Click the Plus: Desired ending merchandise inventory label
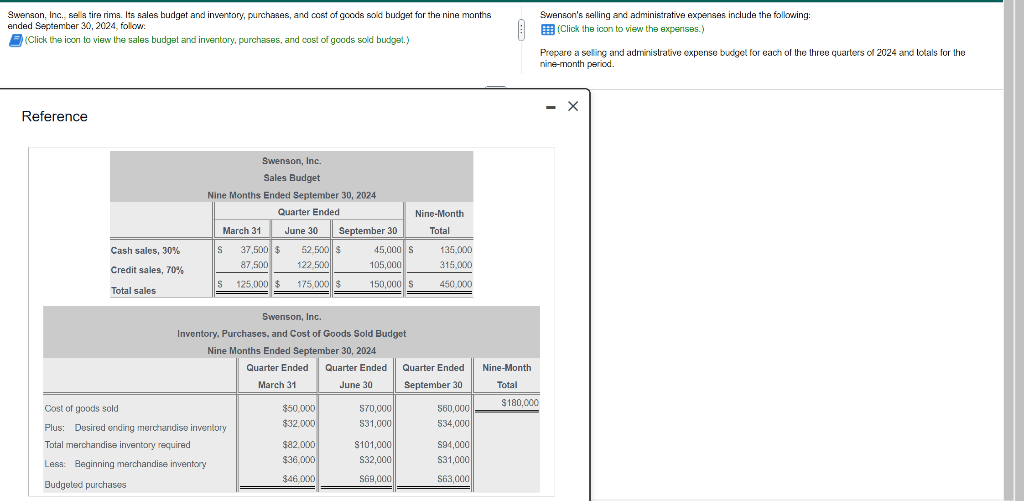 pyautogui.click(x=135, y=428)
